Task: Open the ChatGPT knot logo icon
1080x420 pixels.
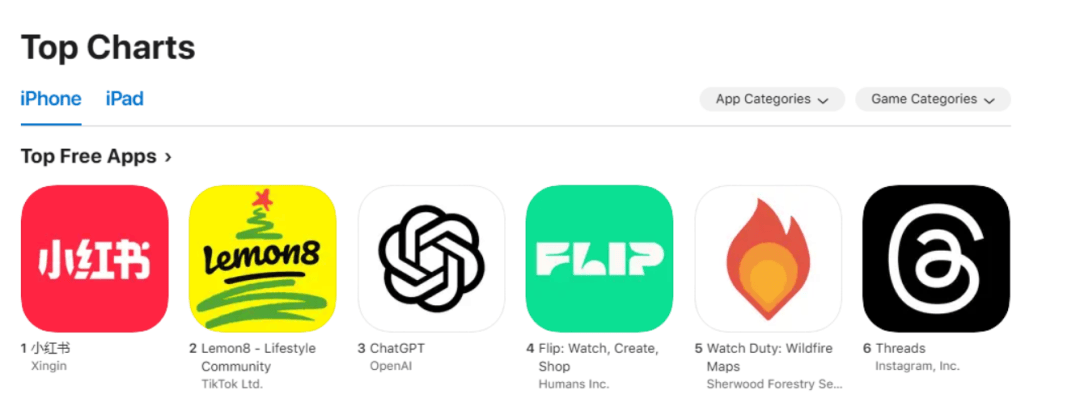Action: click(x=431, y=259)
